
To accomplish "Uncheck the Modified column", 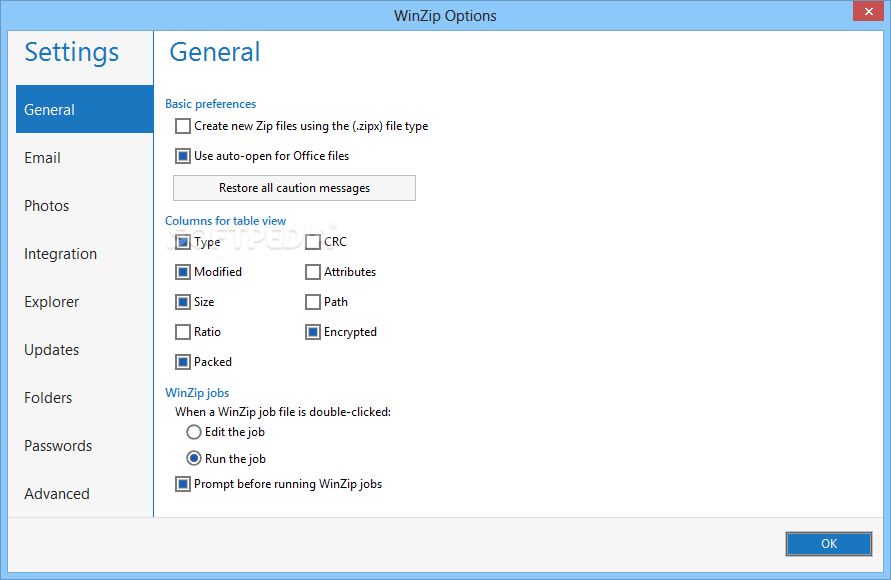I will point(182,272).
